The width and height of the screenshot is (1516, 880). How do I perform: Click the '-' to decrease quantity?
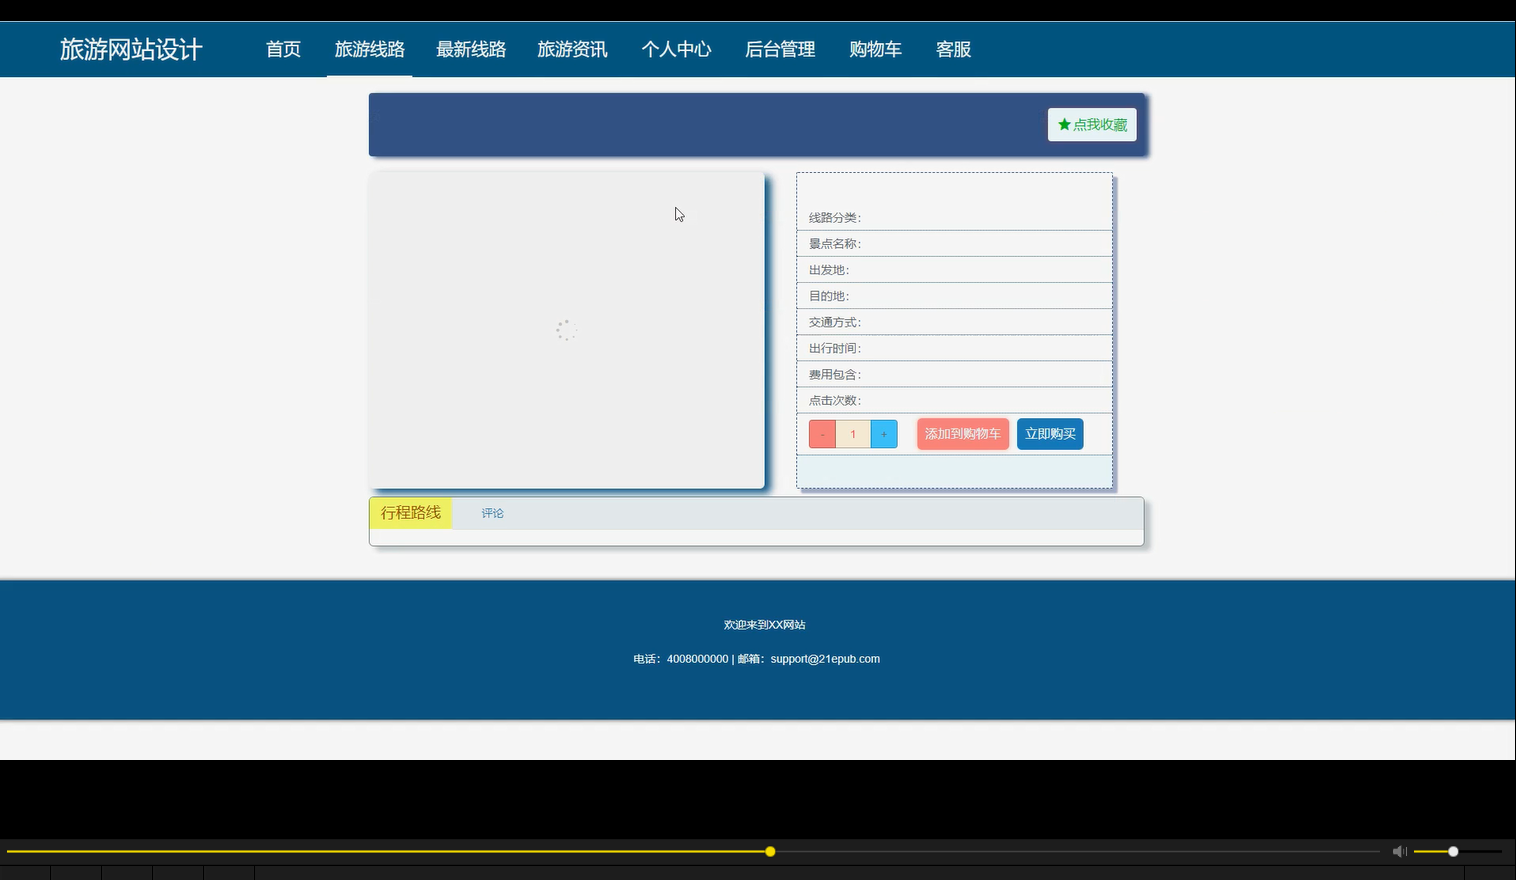tap(821, 434)
